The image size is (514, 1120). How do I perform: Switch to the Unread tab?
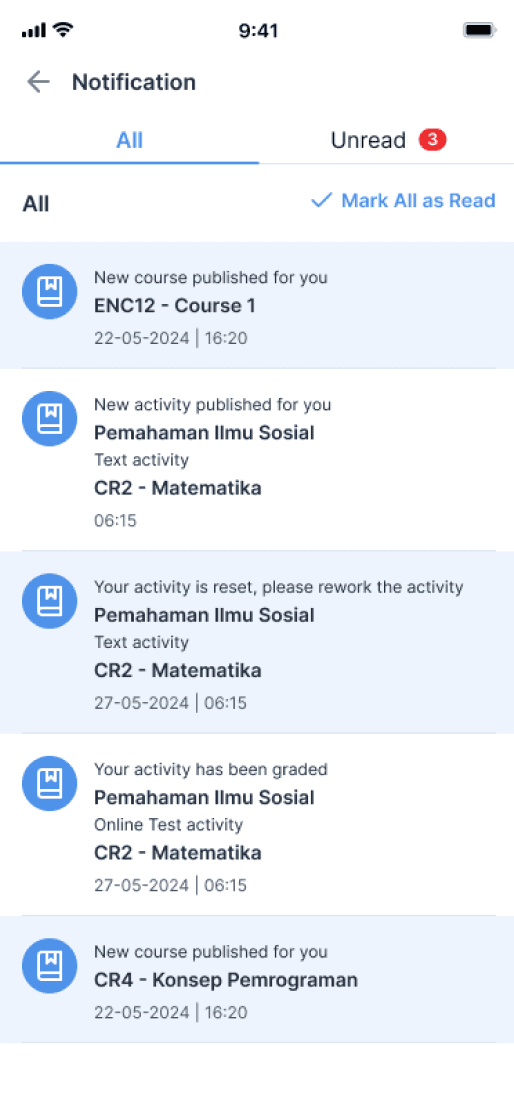[x=387, y=140]
